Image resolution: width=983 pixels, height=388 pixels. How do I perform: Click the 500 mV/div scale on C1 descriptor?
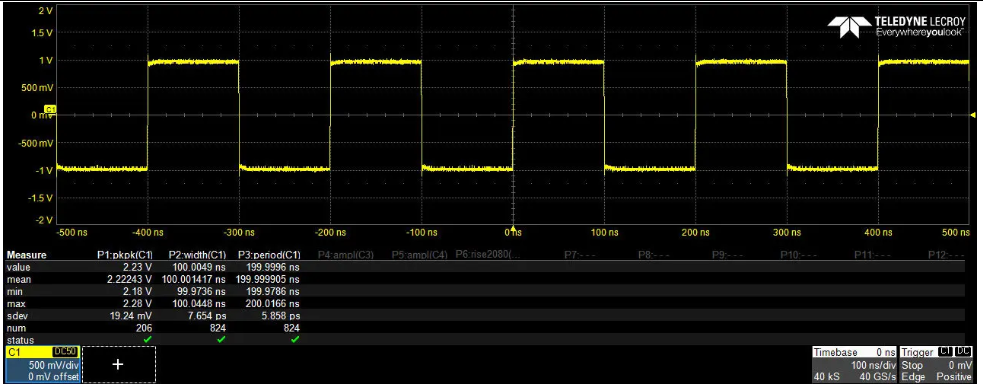pyautogui.click(x=55, y=365)
